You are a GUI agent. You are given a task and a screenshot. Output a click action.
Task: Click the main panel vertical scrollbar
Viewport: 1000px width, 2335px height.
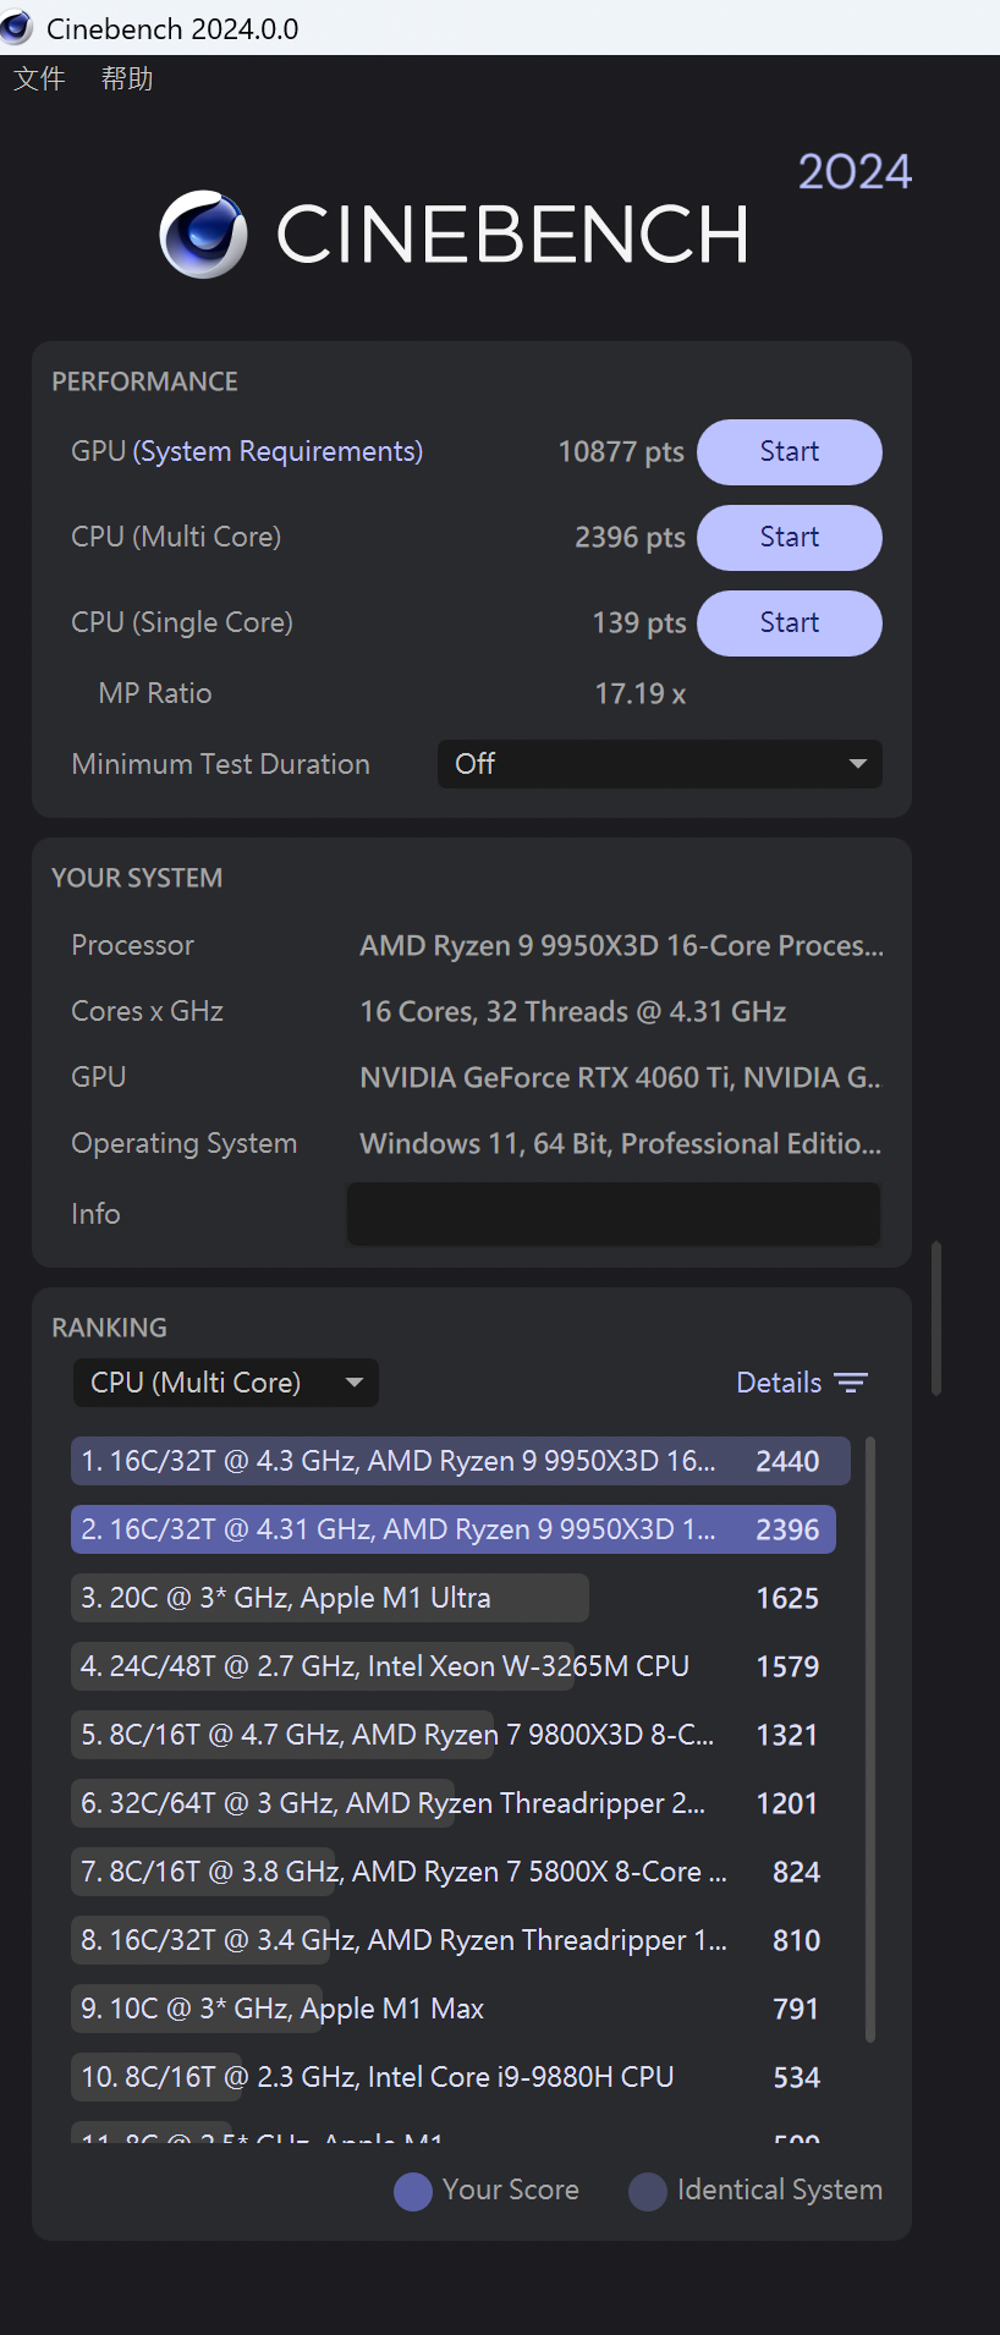[x=936, y=1318]
